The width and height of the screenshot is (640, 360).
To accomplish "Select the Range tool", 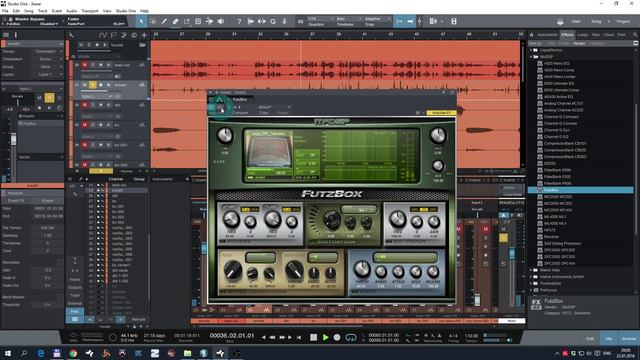I will tap(153, 21).
